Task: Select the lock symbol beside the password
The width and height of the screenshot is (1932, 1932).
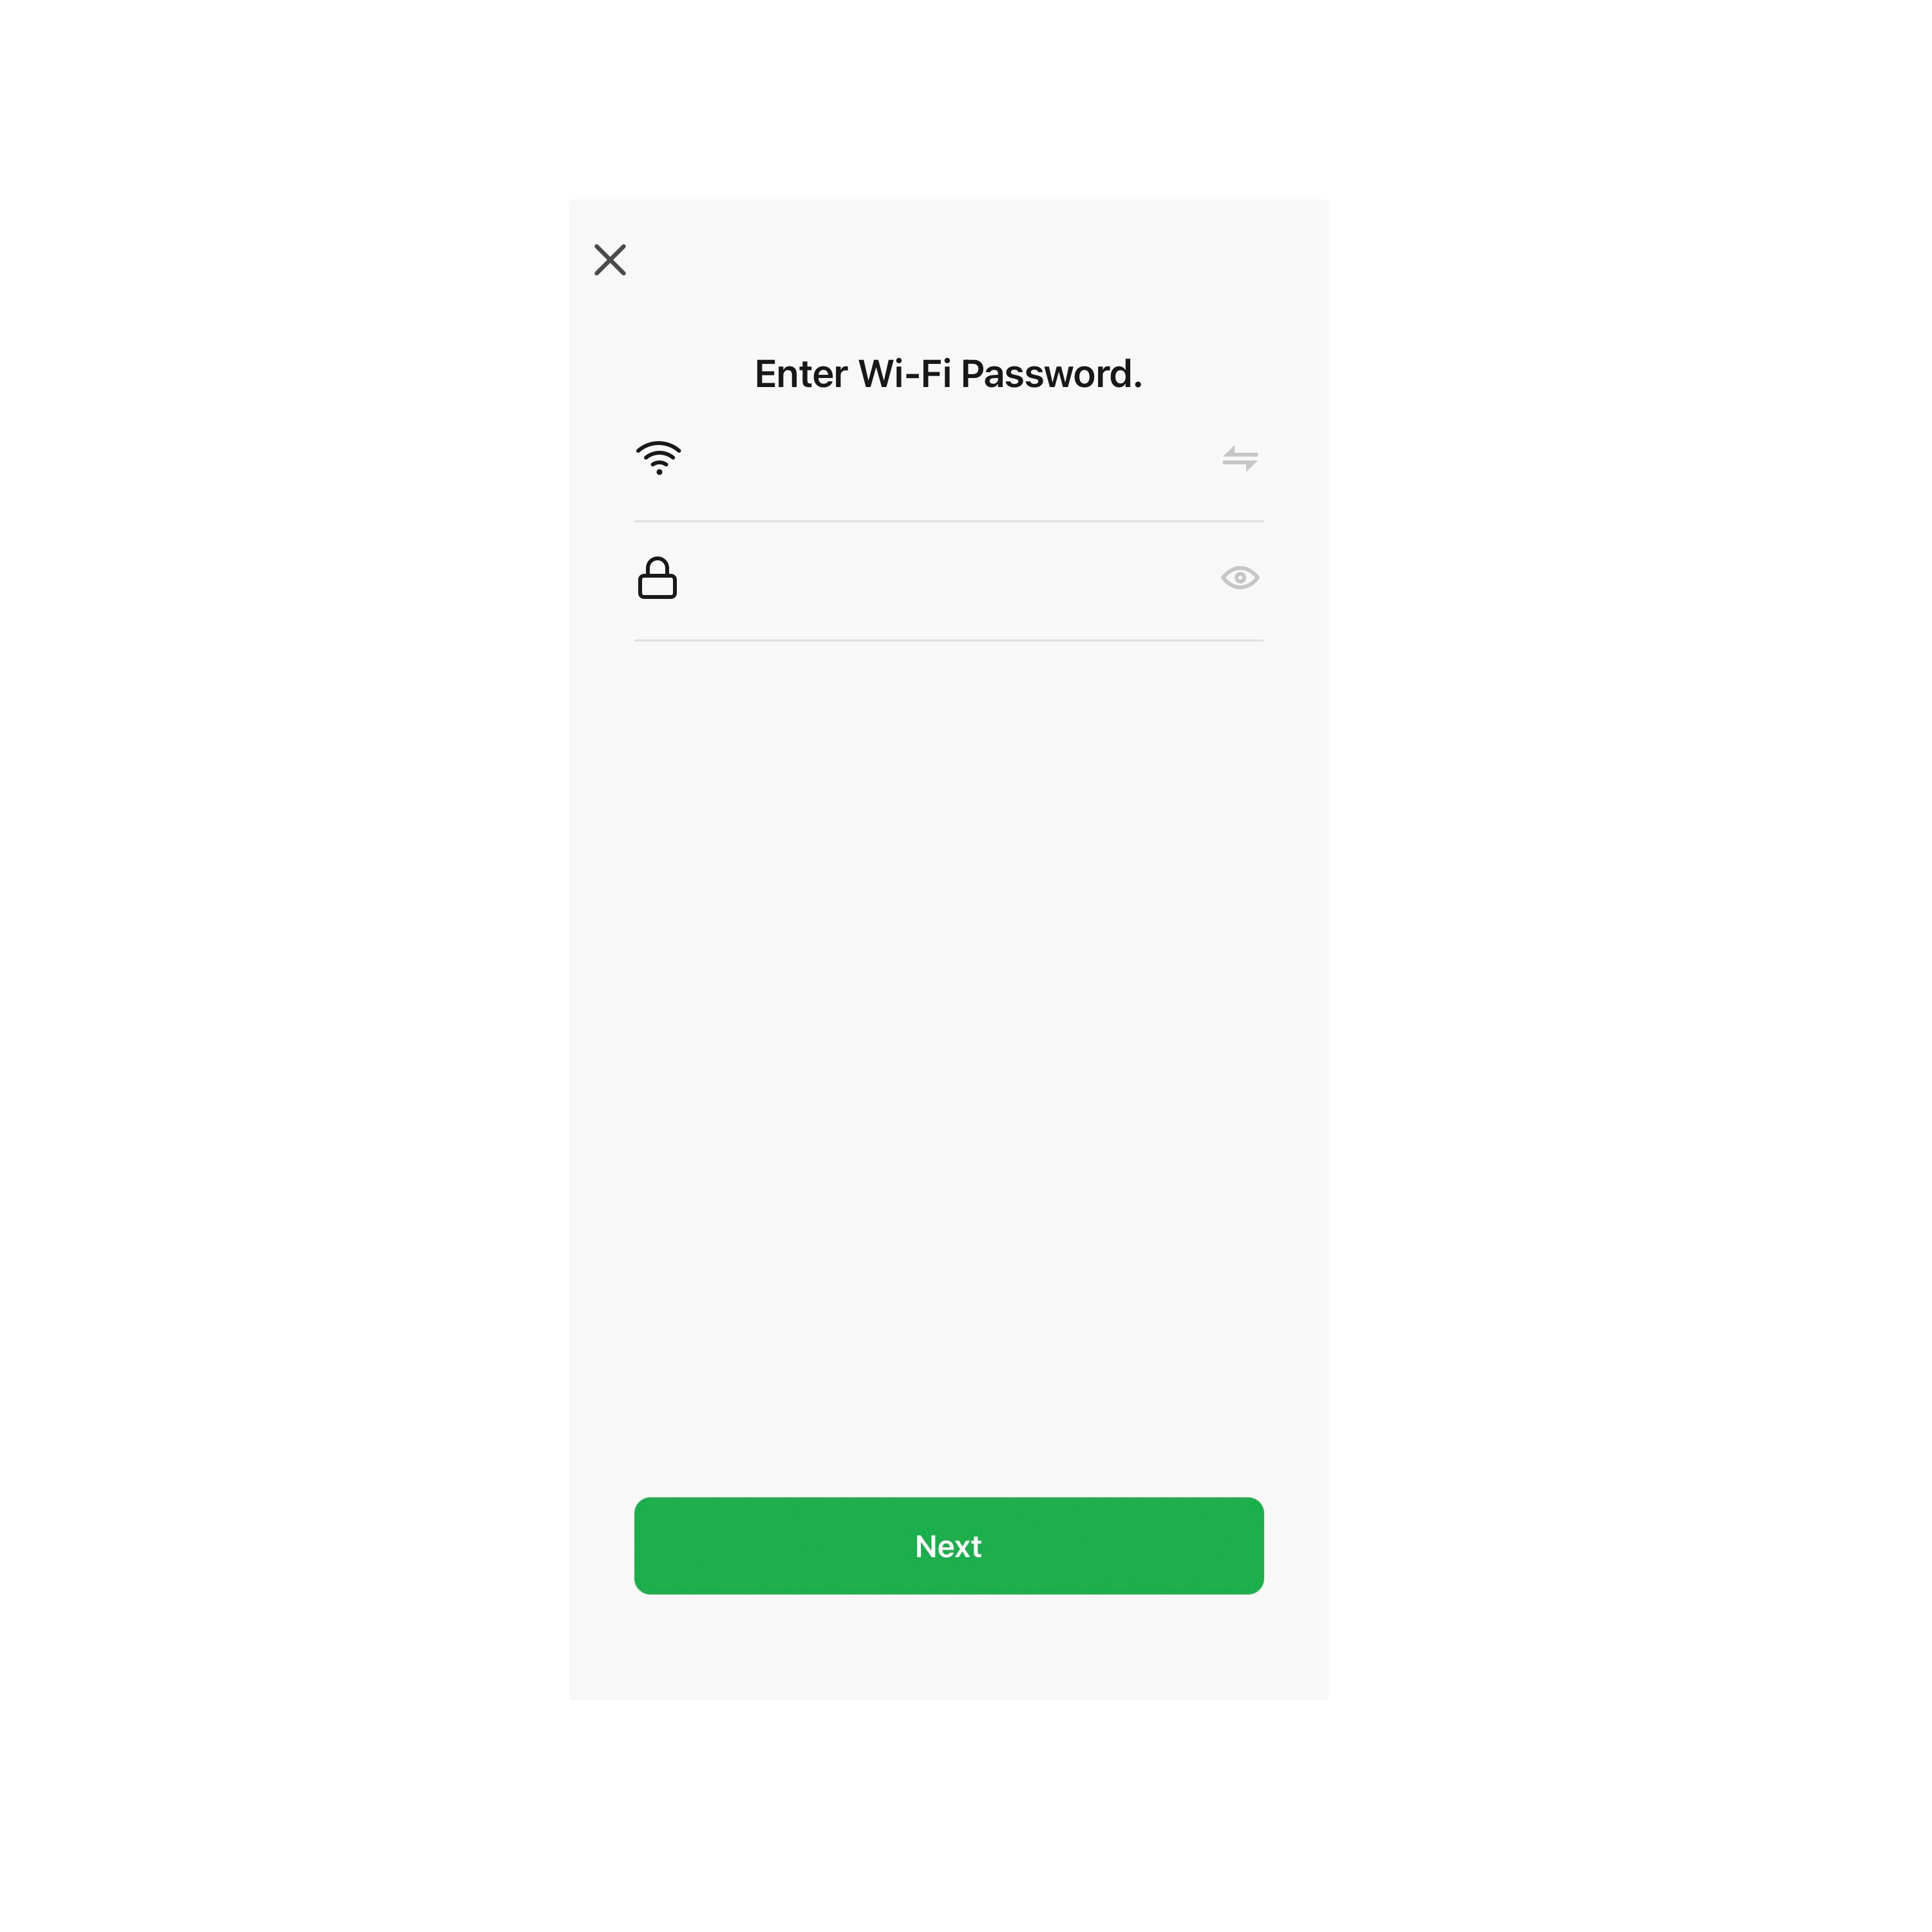Action: (658, 578)
